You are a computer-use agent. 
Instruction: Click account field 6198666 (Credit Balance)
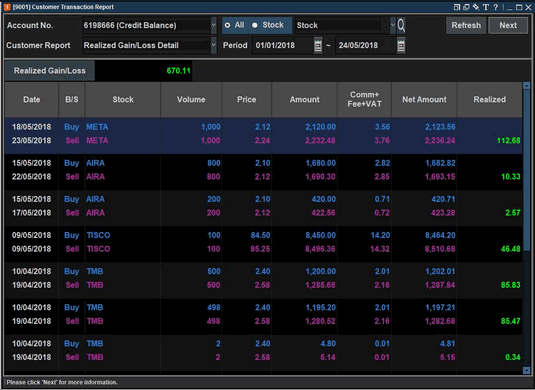pyautogui.click(x=147, y=25)
